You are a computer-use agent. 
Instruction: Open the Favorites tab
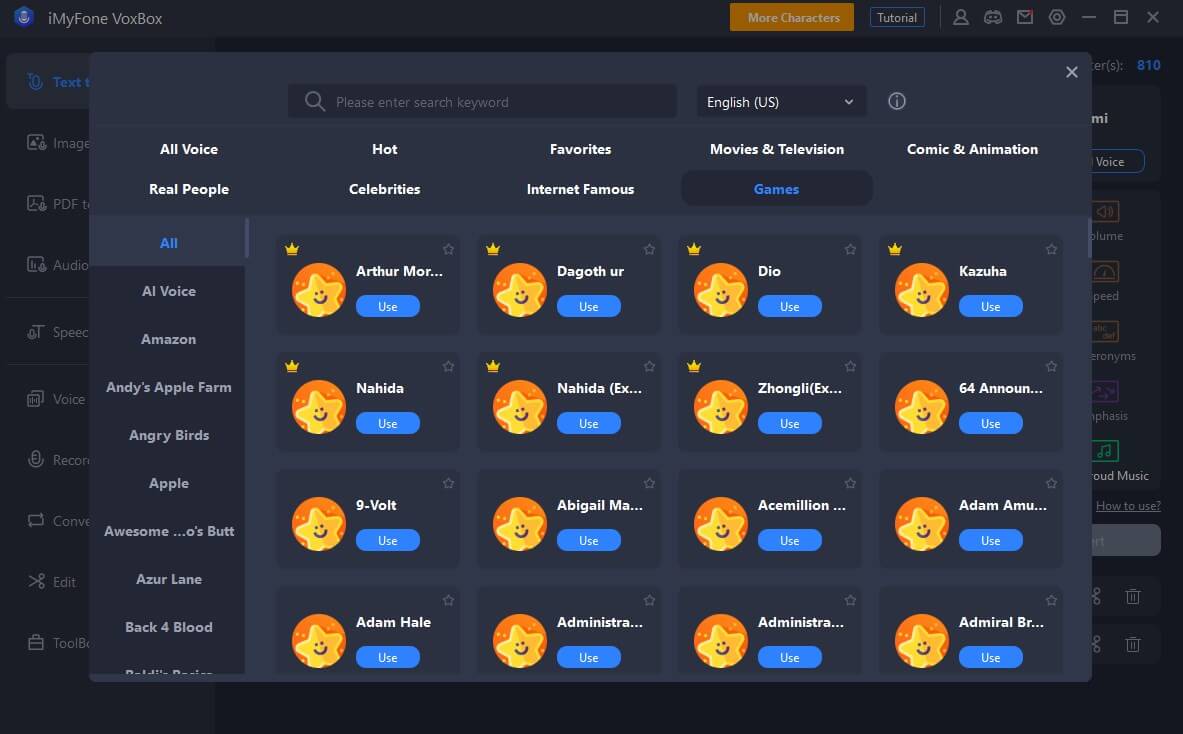[x=580, y=149]
